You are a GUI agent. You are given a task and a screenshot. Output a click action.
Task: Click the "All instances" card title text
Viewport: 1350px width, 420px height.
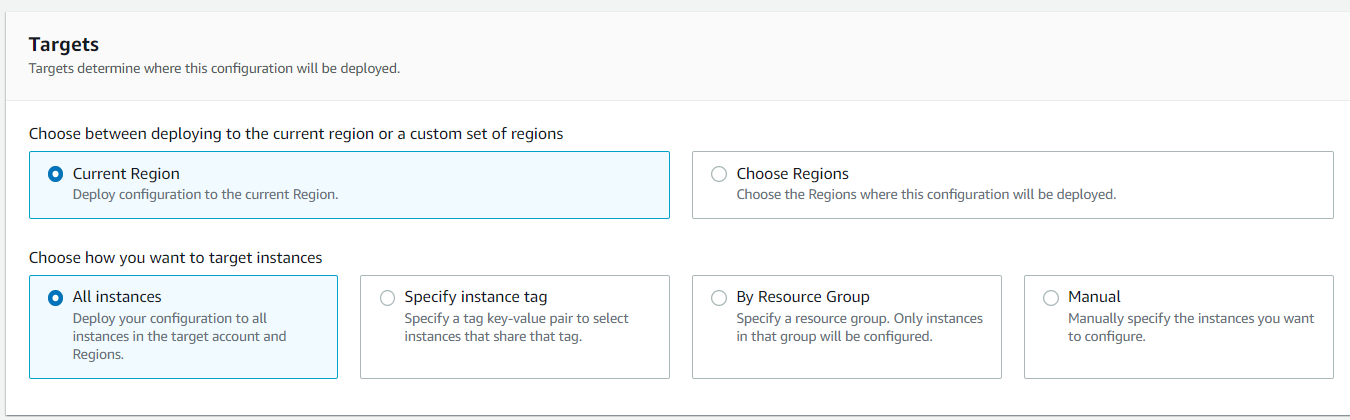click(117, 297)
